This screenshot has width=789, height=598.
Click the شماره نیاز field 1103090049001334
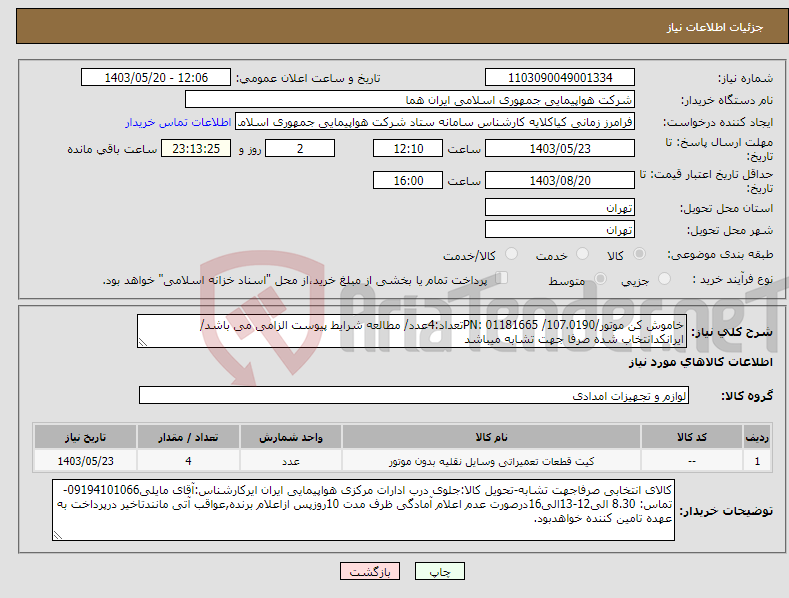click(560, 78)
